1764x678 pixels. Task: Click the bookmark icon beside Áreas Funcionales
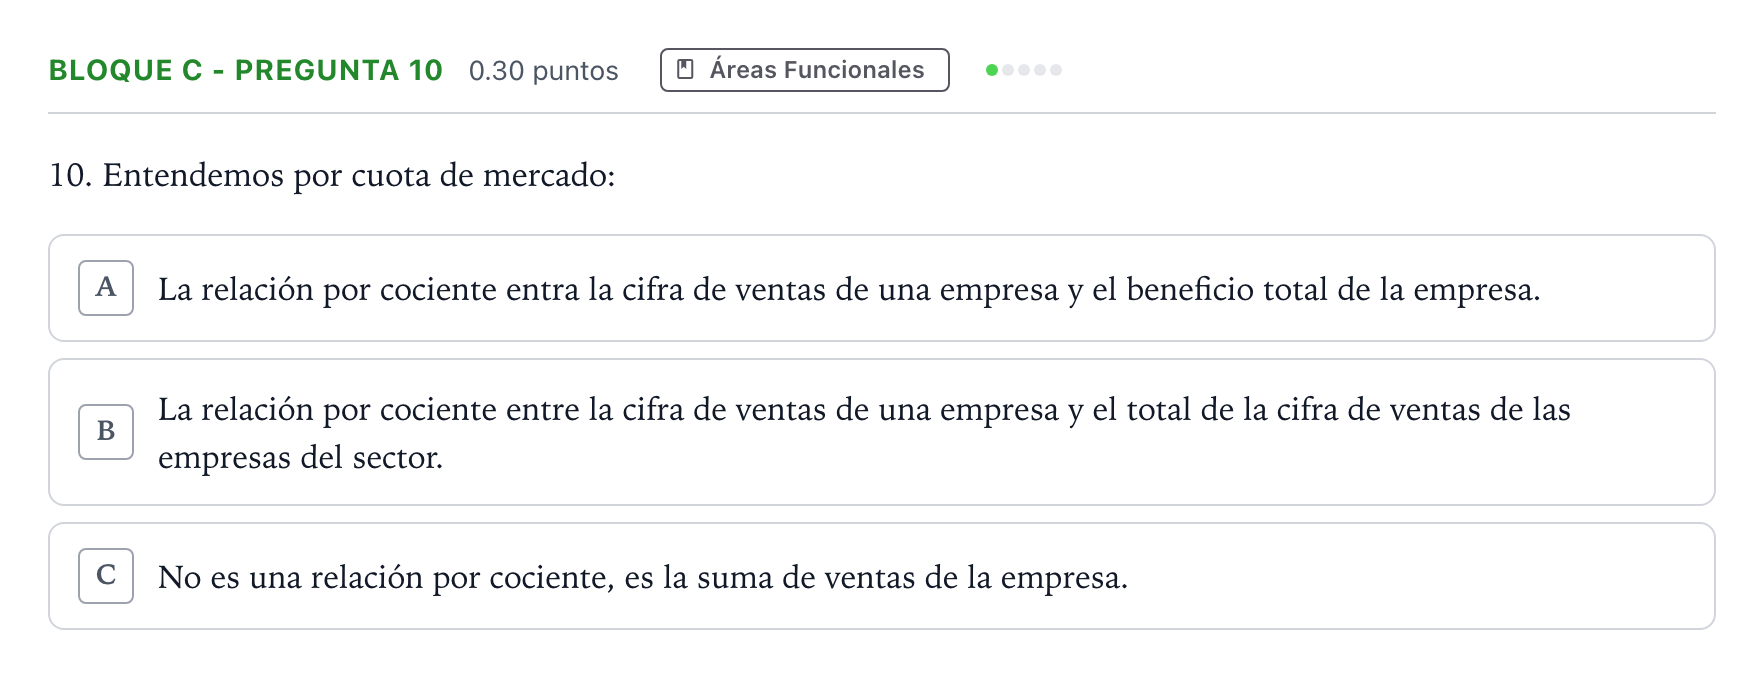point(685,69)
